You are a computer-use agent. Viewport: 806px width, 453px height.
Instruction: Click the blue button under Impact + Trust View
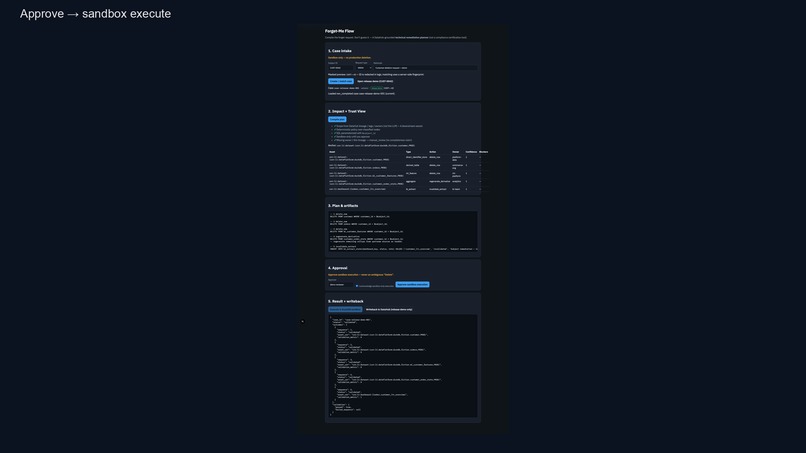337,119
